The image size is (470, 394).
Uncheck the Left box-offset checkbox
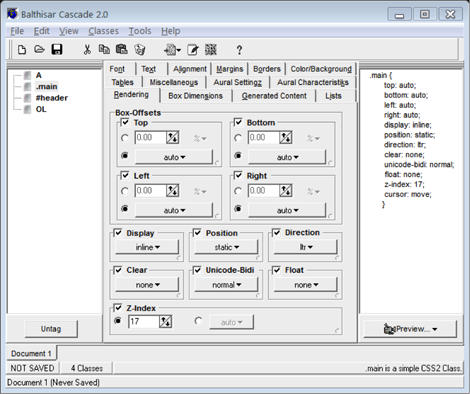(x=125, y=175)
